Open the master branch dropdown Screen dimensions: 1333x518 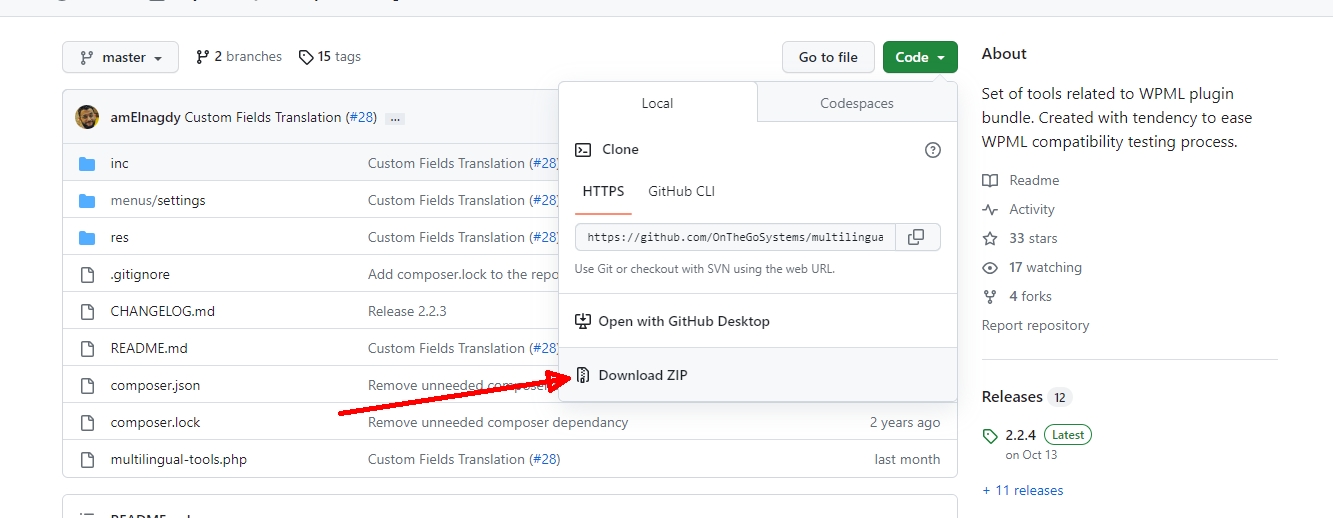[x=120, y=57]
